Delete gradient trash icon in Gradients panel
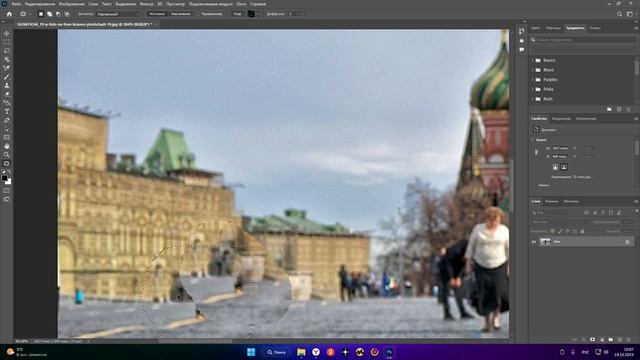Viewport: 640px width, 360px height. (x=629, y=109)
